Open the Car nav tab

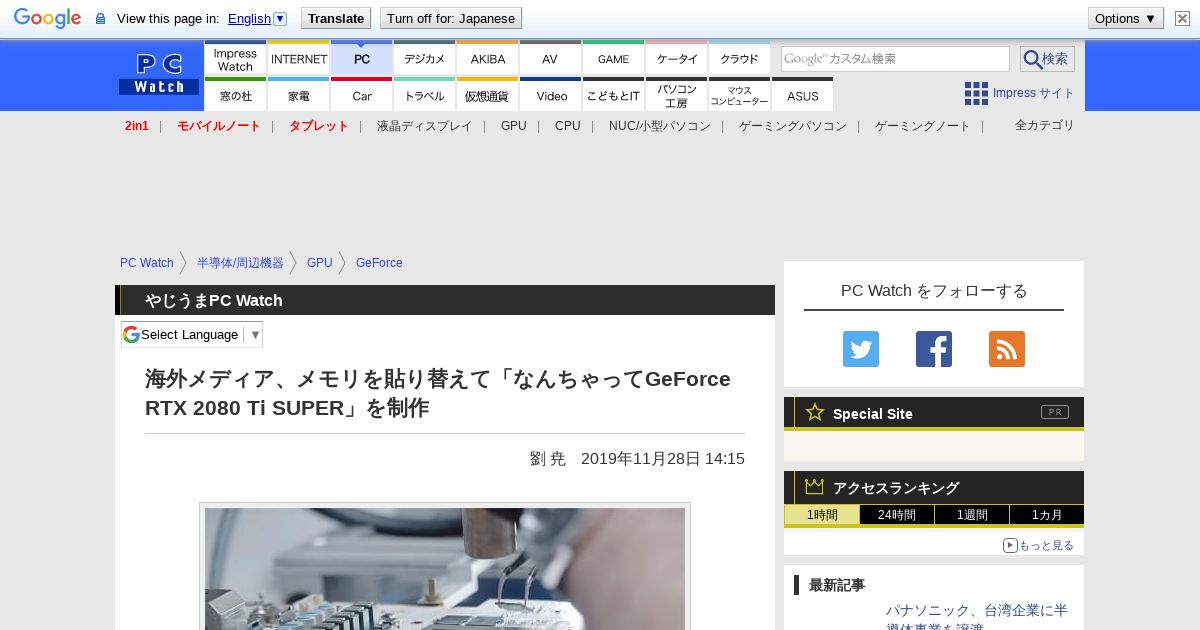pos(362,95)
